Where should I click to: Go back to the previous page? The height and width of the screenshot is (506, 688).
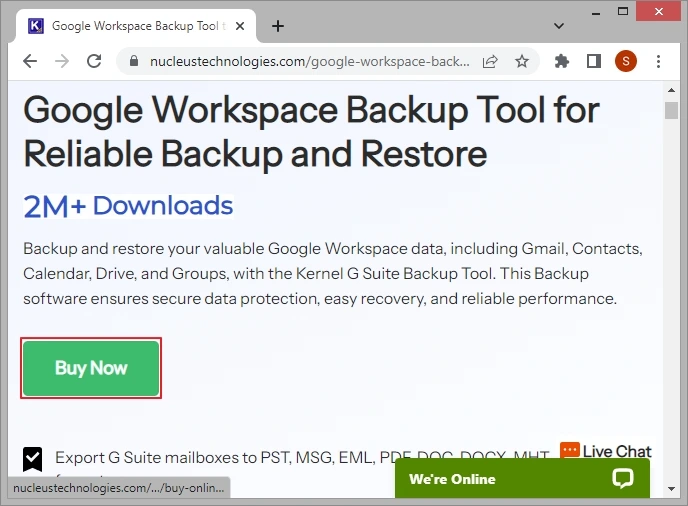coord(30,61)
